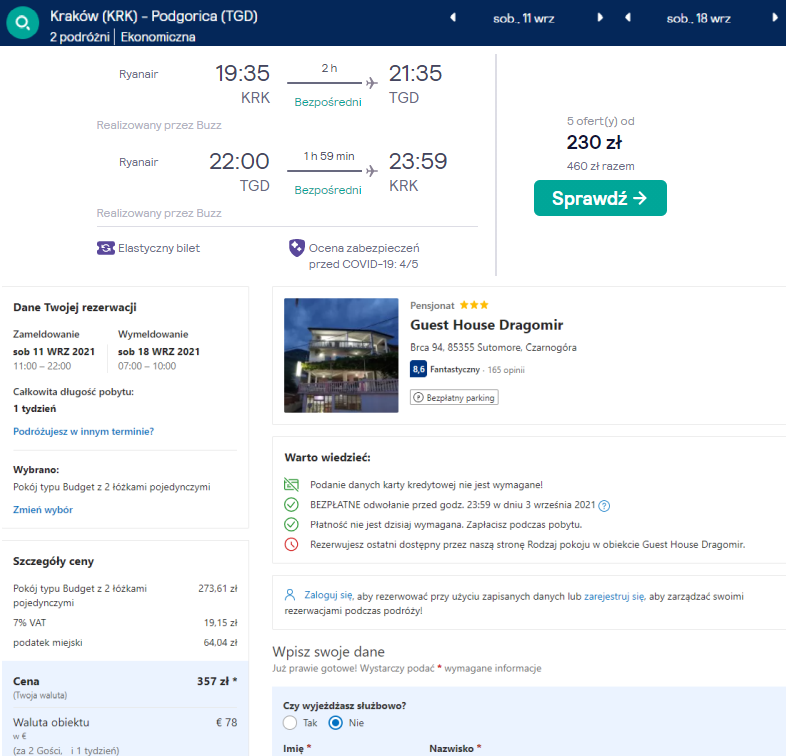
Task: Click the Kraków (KRK) – Podgorica (TGD) route
Action: coord(154,16)
